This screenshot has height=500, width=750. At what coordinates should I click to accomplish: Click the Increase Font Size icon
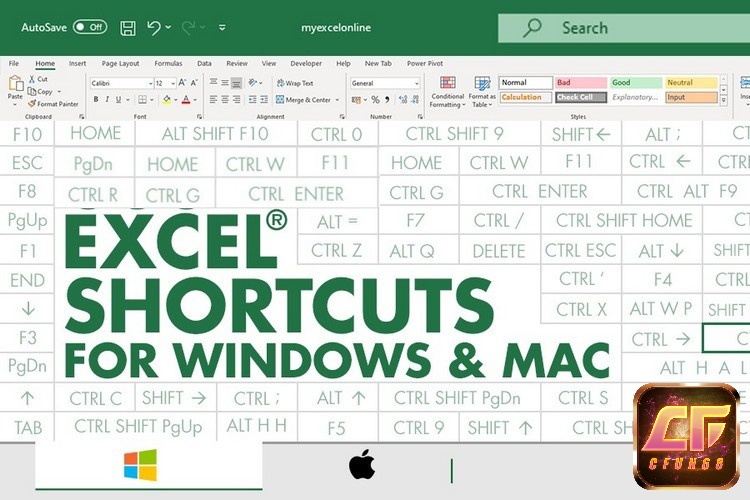pos(182,83)
